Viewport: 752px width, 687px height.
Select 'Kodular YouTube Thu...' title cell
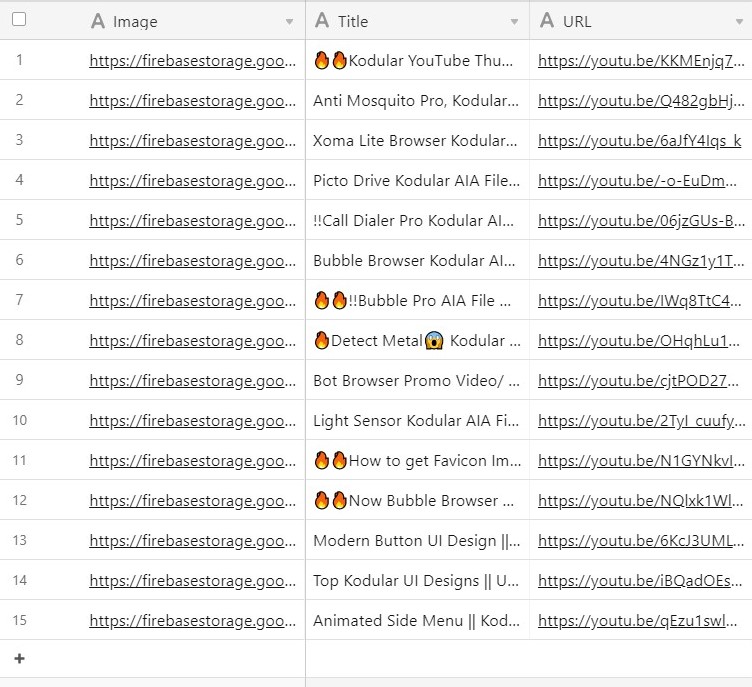coord(418,60)
